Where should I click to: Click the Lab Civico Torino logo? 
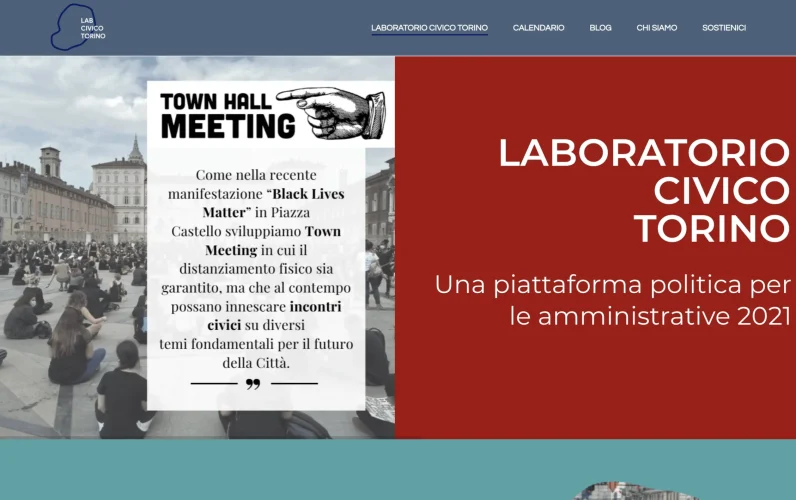click(x=78, y=27)
